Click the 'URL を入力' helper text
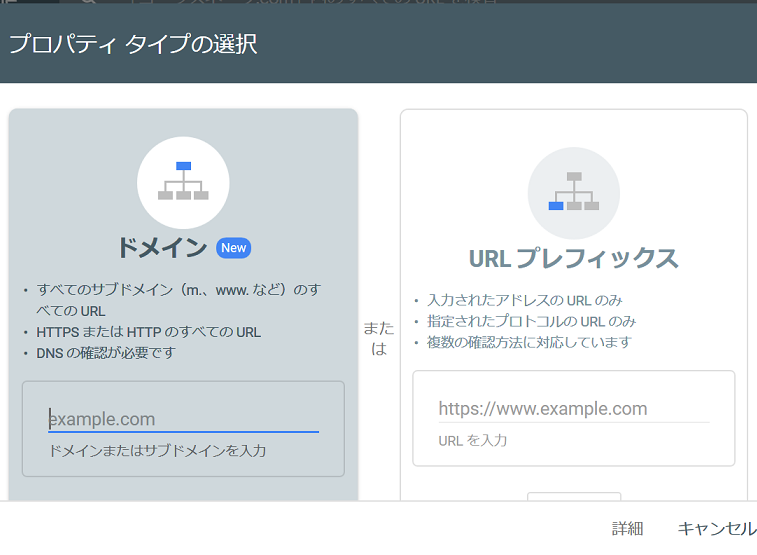The image size is (757, 555). (x=473, y=441)
